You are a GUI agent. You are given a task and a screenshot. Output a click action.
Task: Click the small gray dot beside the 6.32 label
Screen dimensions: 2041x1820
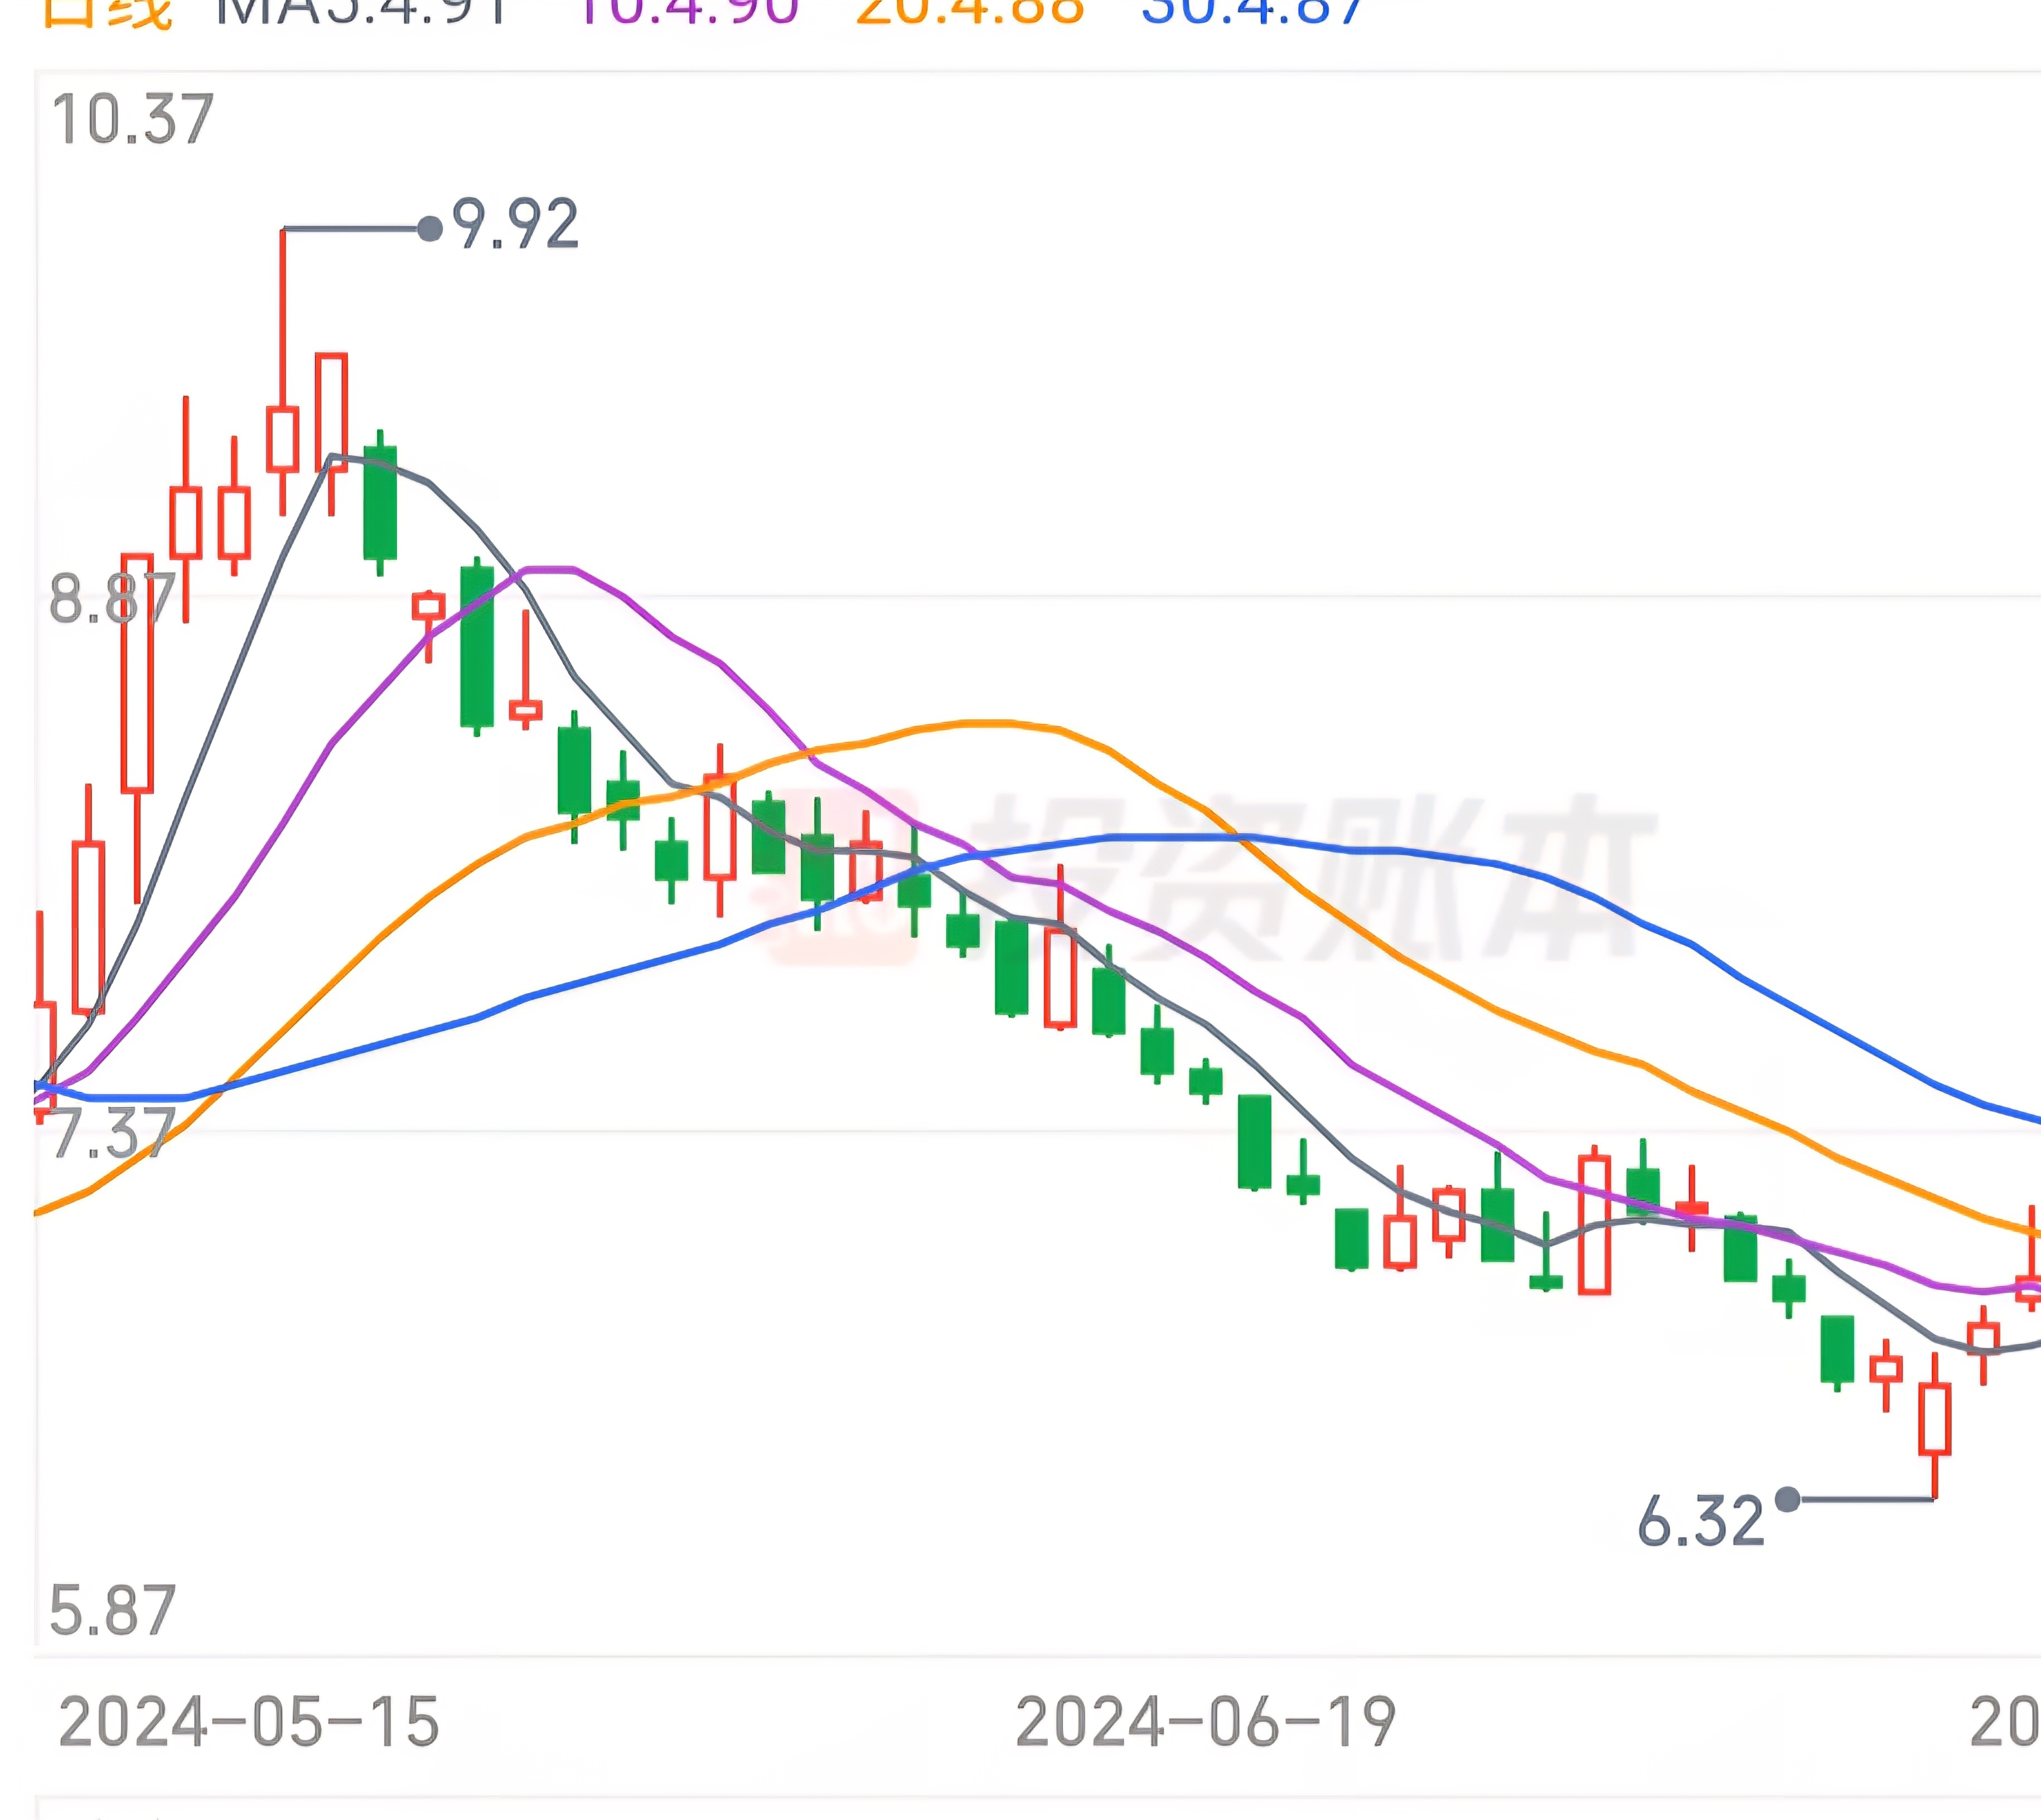click(x=1787, y=1499)
